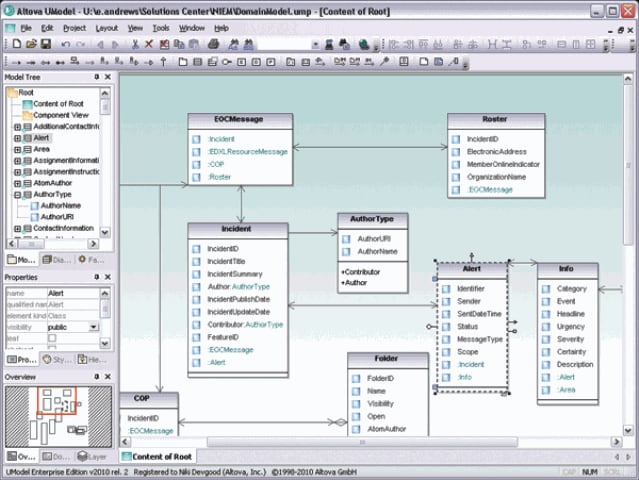This screenshot has height=480, width=639.
Task: Expand the AdditionalContactInfo tree node
Action: pos(18,127)
